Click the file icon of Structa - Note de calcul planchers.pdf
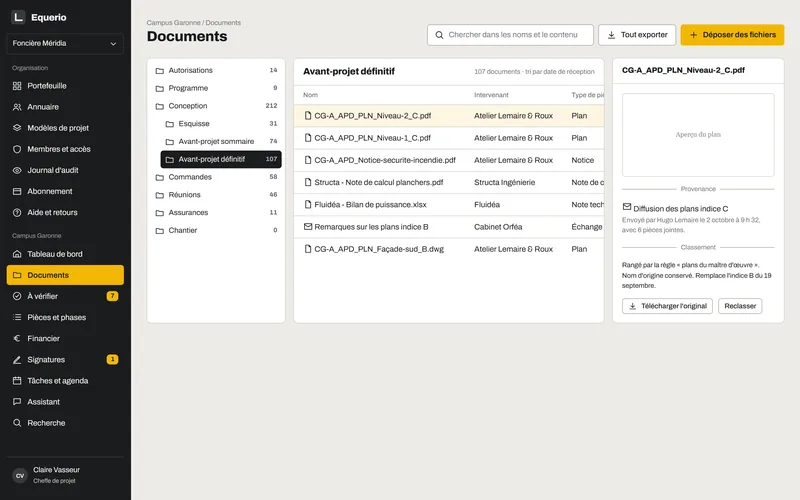The height and width of the screenshot is (500, 800). [x=308, y=182]
